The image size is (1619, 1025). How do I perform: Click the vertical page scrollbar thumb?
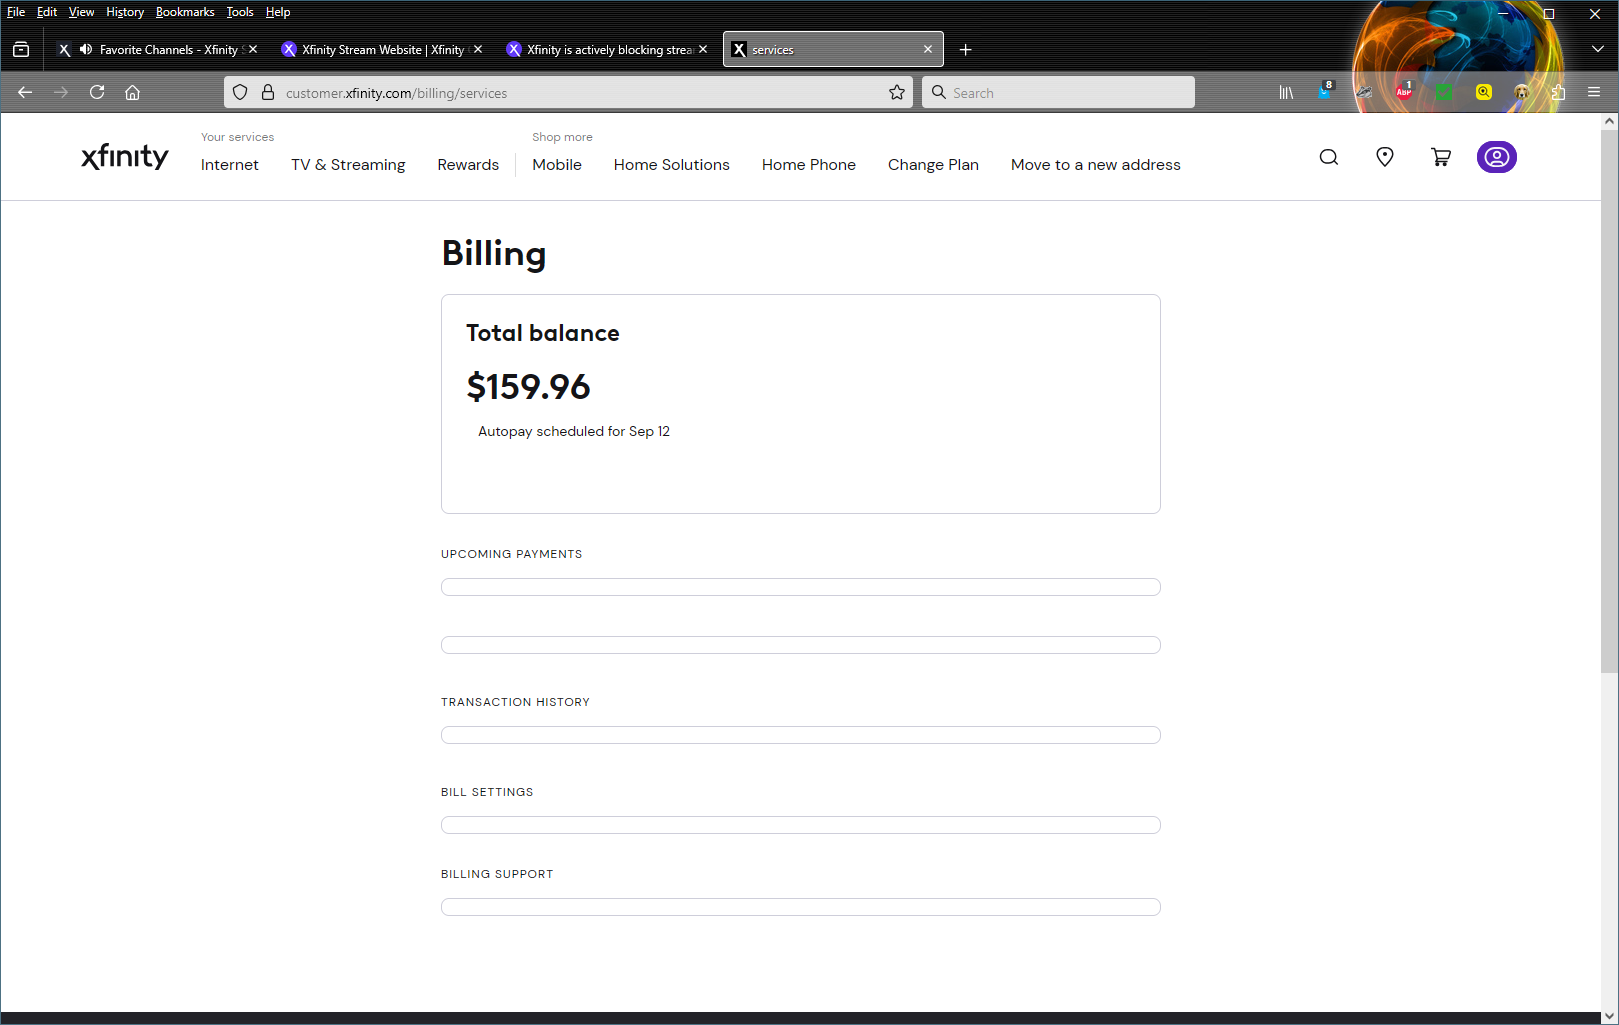tap(1609, 400)
